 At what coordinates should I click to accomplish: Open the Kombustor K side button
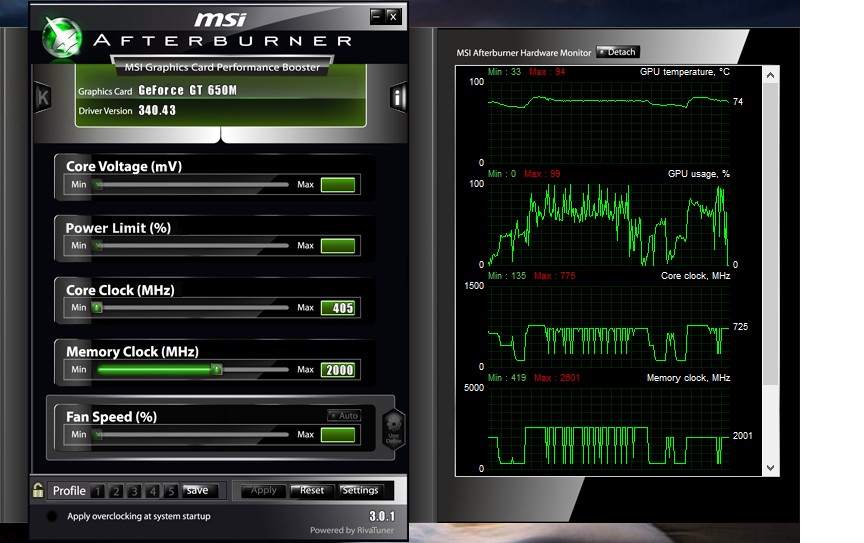42,98
